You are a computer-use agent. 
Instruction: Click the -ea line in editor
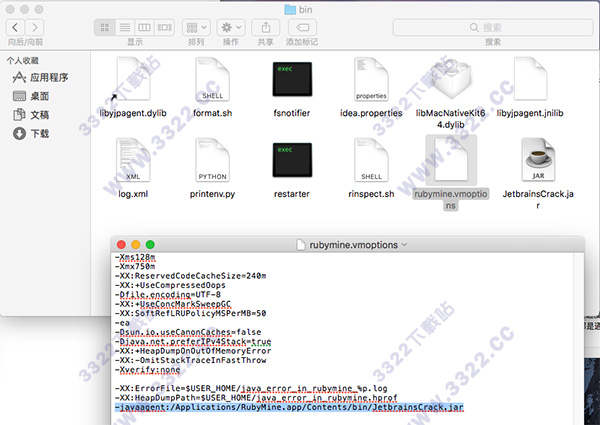point(122,323)
